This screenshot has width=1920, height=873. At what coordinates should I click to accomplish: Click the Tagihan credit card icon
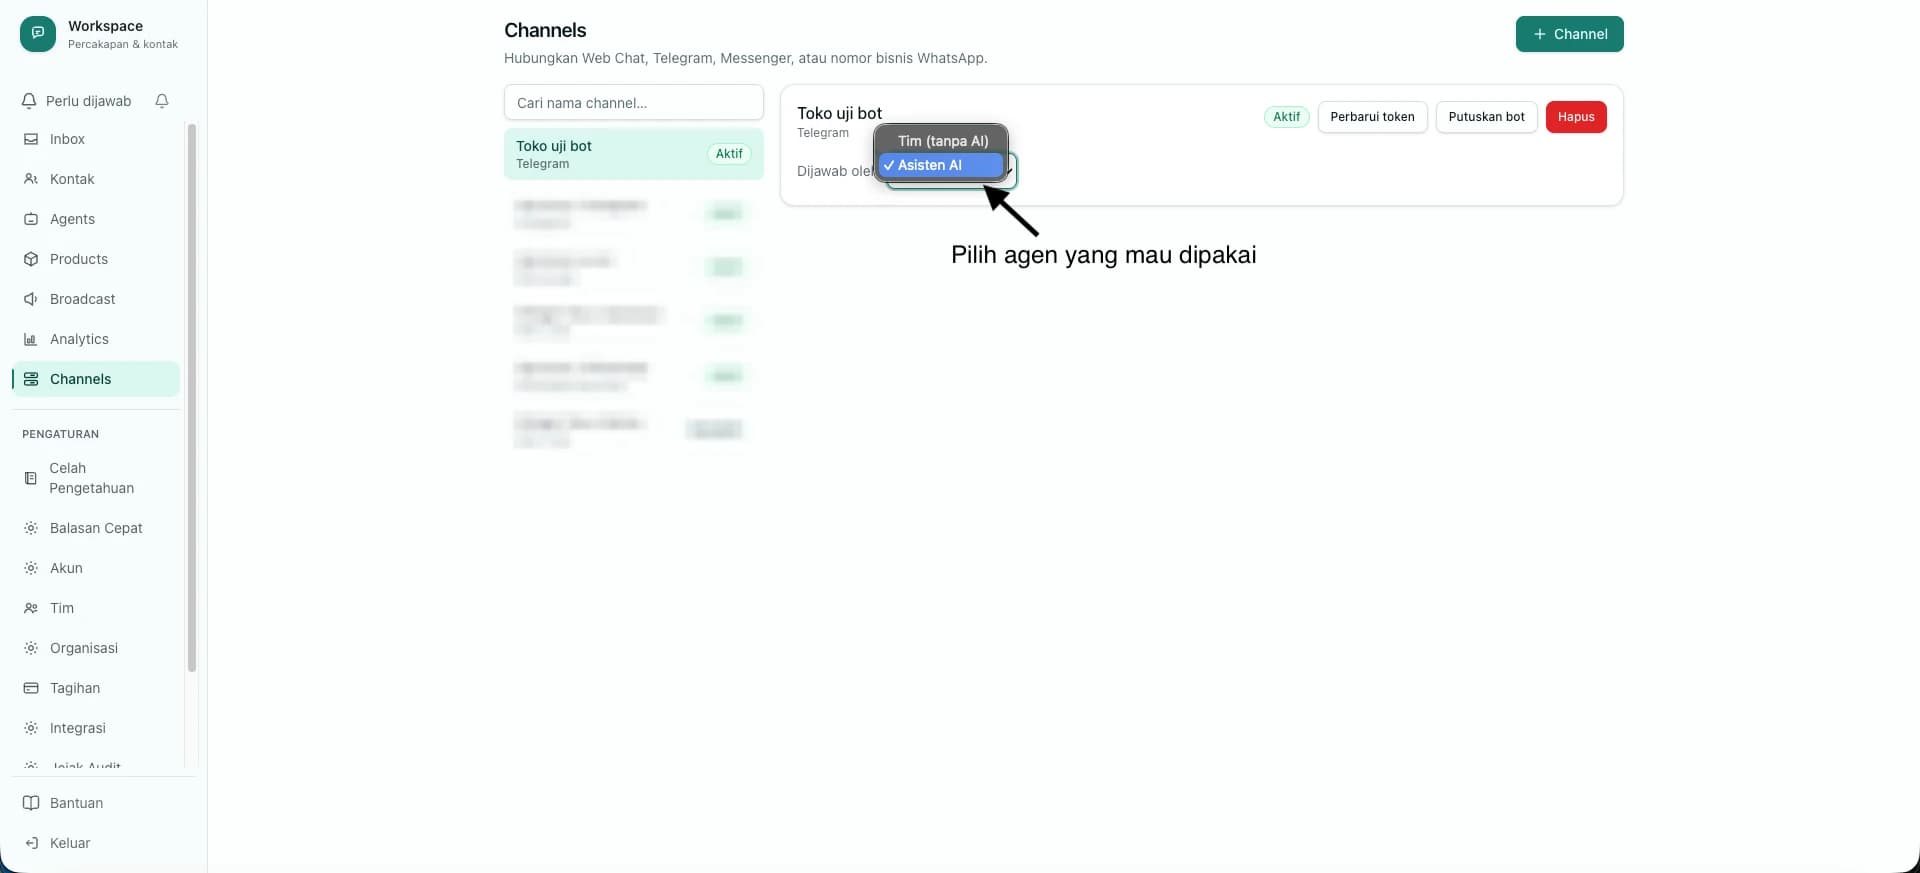click(x=31, y=688)
